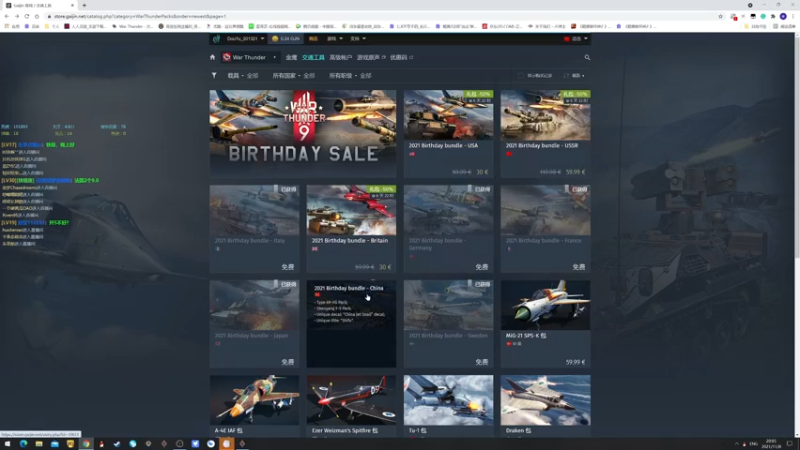Click the orange highlighted taskbar app
Image resolution: width=800 pixels, height=450 pixels.
tap(227, 444)
